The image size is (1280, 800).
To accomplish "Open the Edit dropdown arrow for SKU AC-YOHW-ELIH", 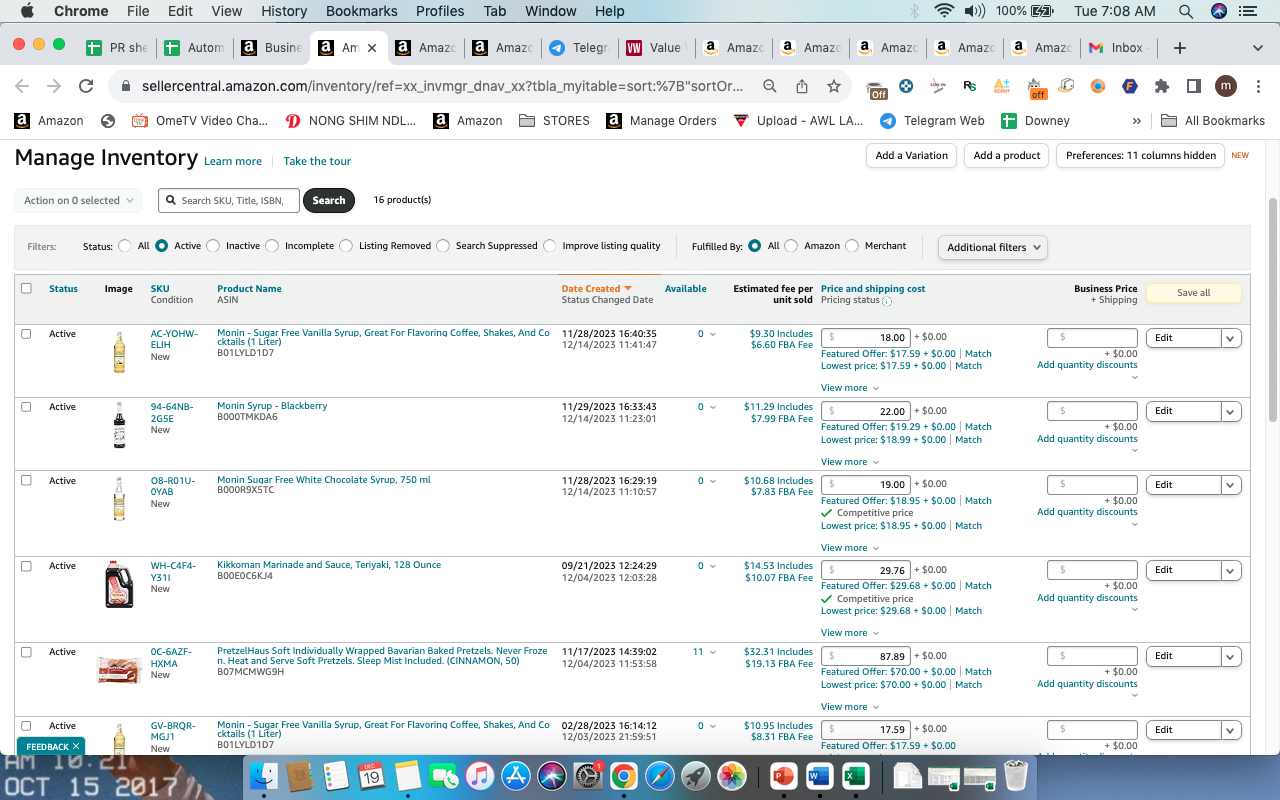I will (x=1232, y=338).
